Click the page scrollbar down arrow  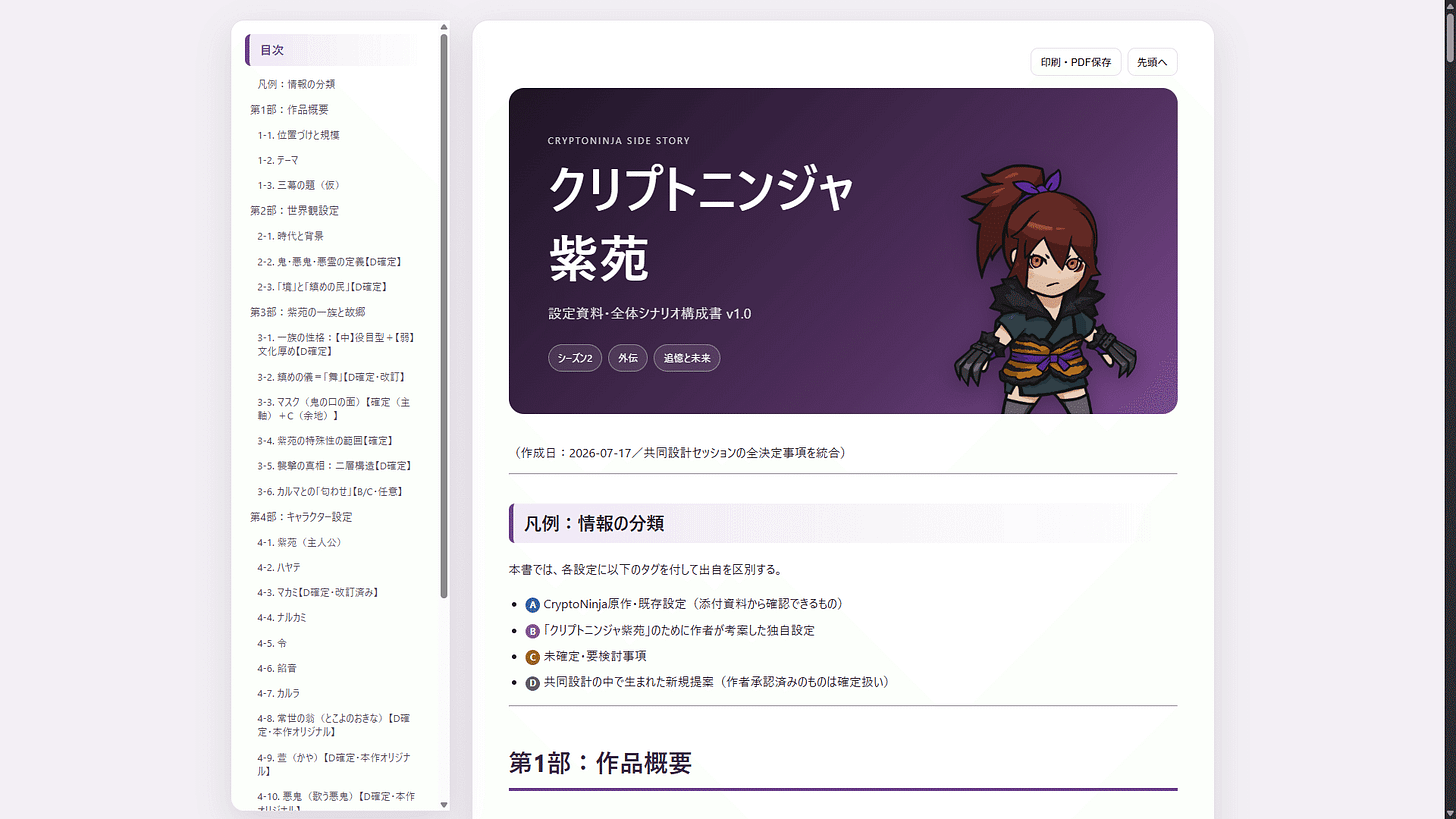1450,813
